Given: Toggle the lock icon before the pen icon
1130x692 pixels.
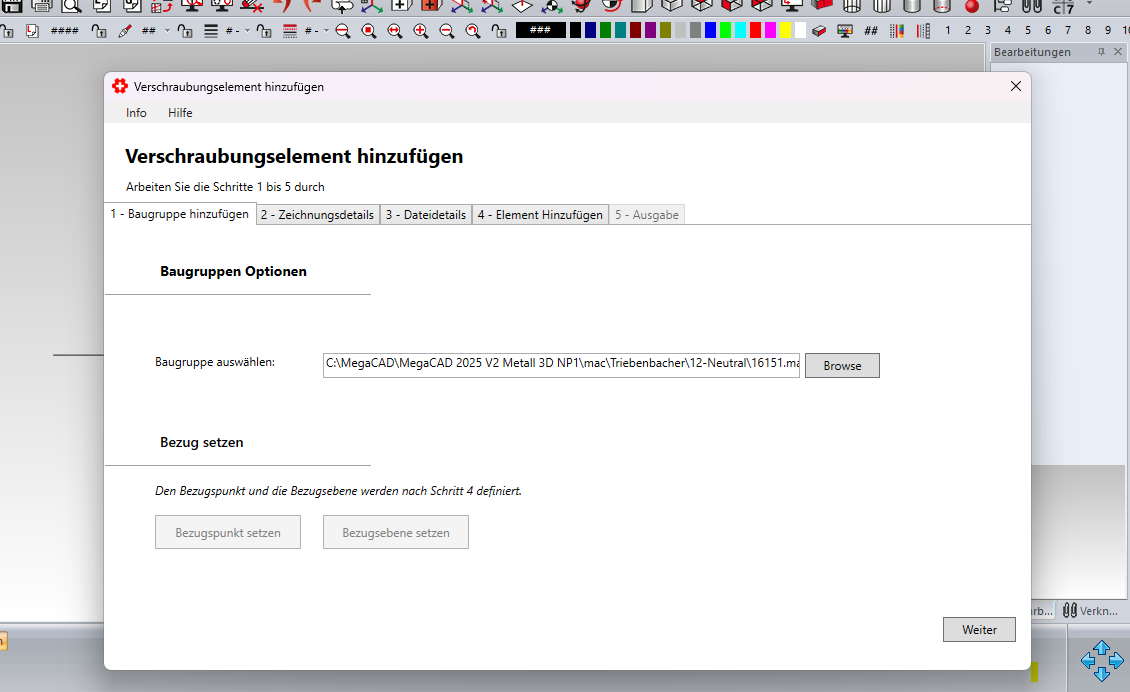Looking at the screenshot, I should click(x=98, y=31).
